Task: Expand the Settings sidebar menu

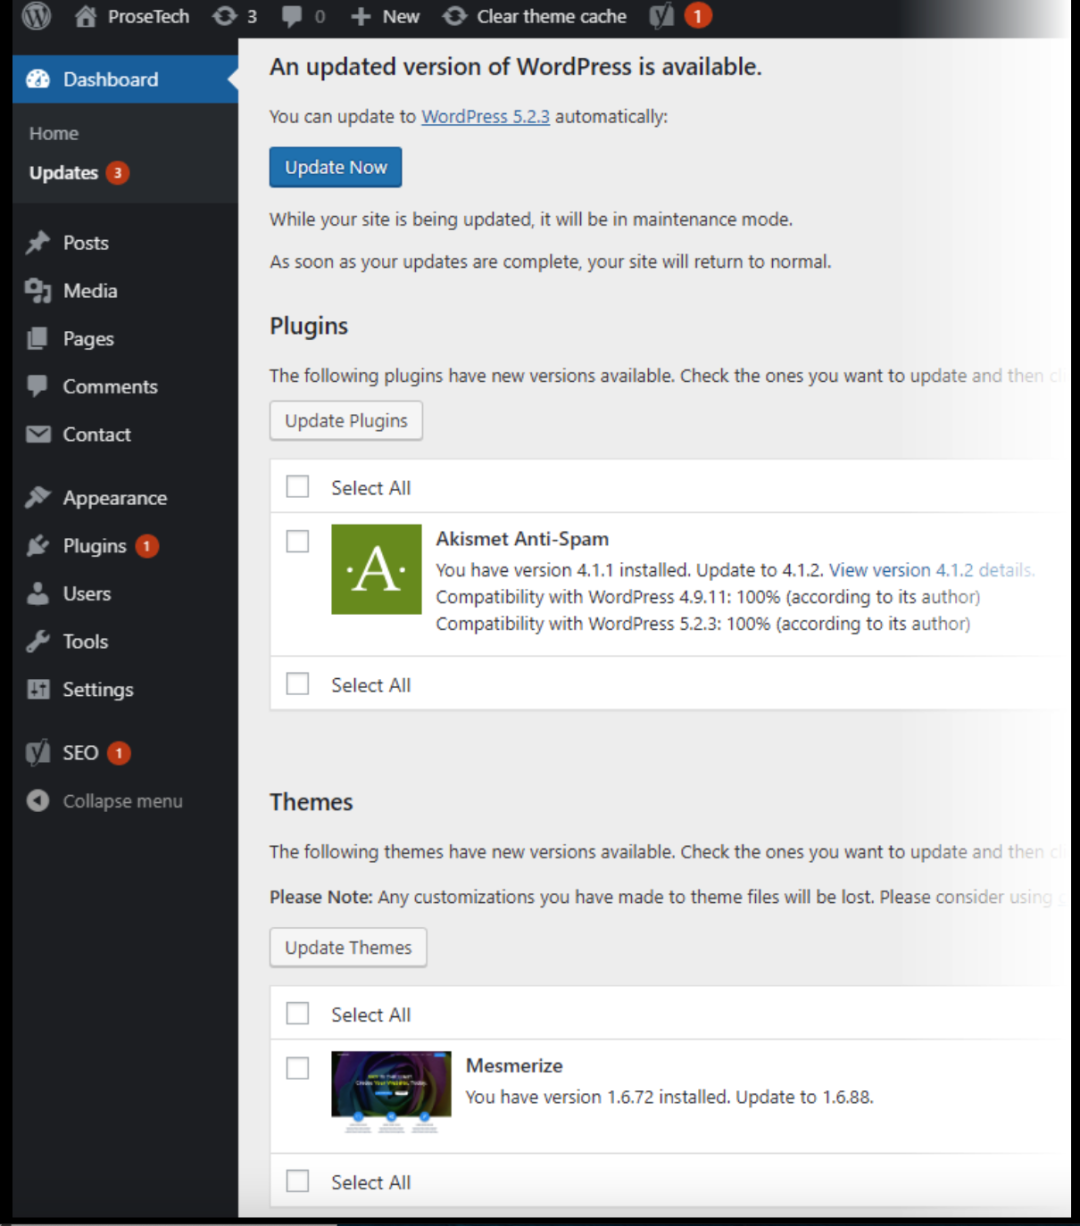Action: click(x=97, y=689)
